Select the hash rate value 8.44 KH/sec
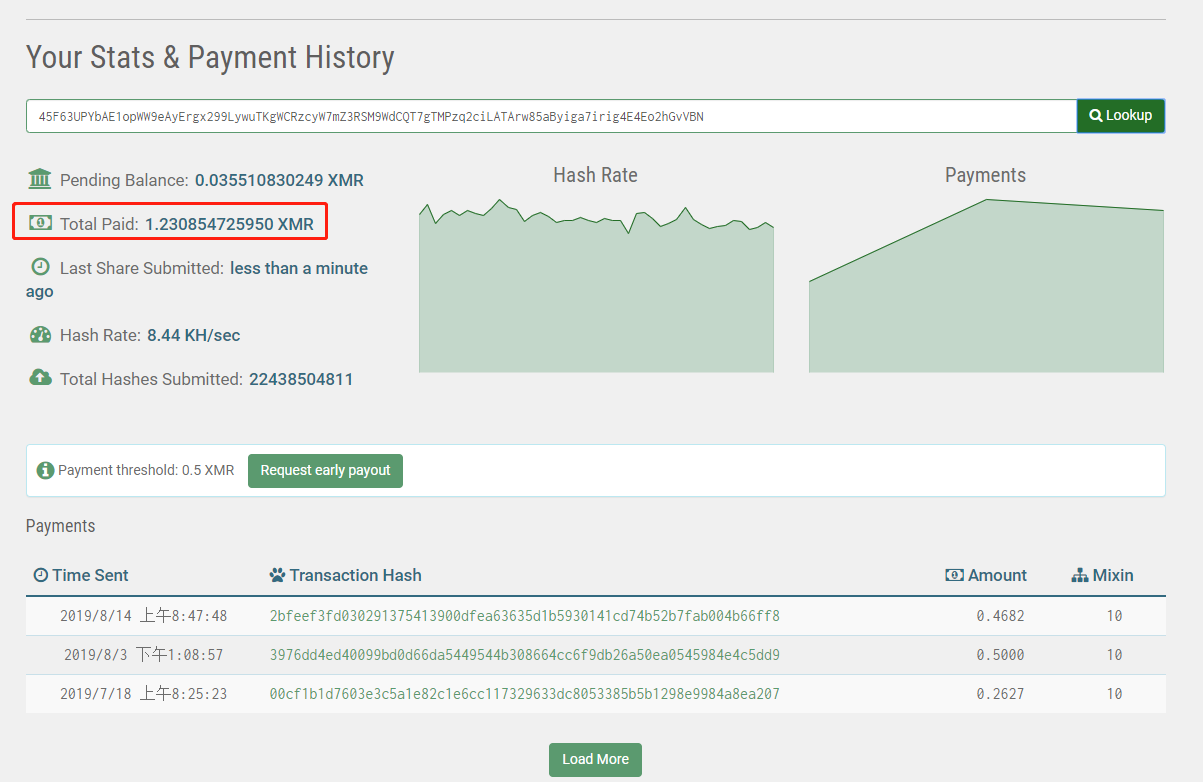This screenshot has height=782, width=1203. pos(193,335)
